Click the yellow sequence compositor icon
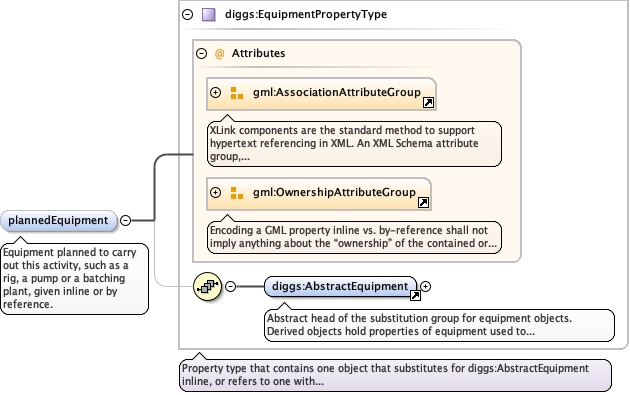The width and height of the screenshot is (630, 395). click(x=207, y=286)
